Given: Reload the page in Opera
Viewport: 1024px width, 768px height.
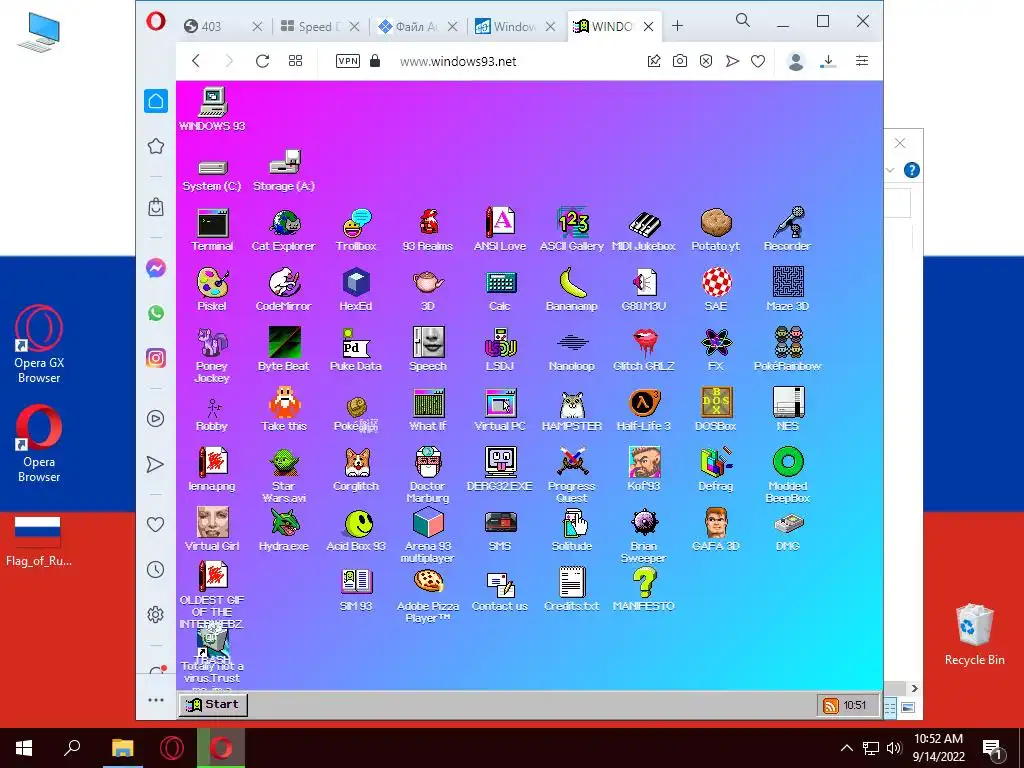Looking at the screenshot, I should pyautogui.click(x=263, y=61).
